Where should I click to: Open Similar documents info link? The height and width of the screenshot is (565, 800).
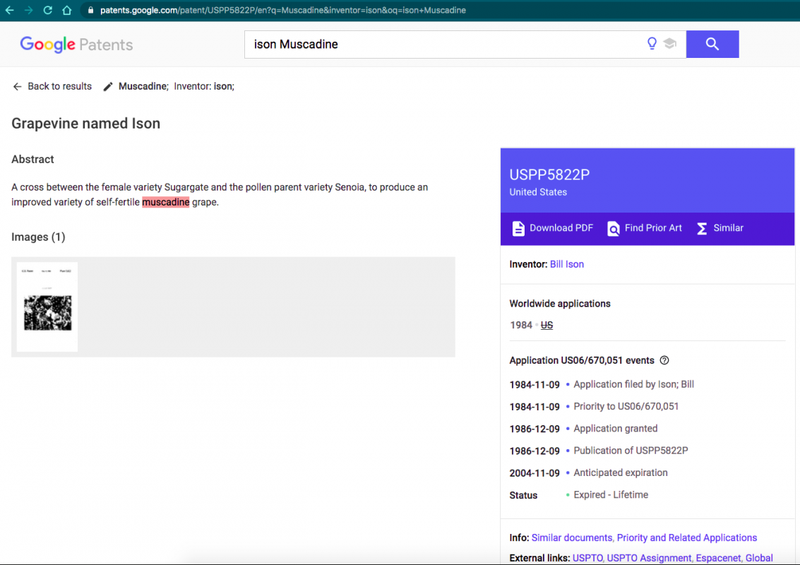(571, 538)
